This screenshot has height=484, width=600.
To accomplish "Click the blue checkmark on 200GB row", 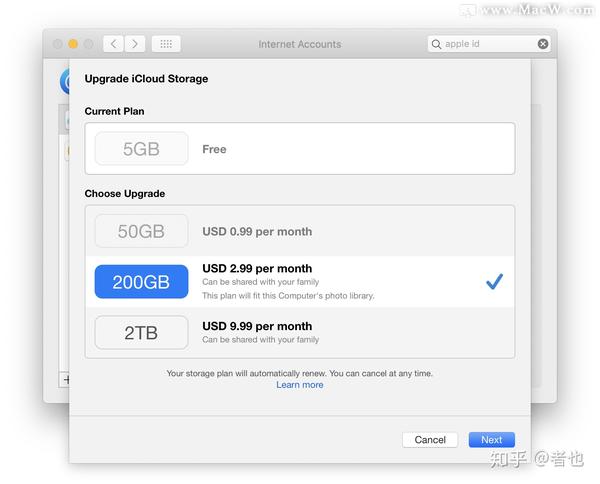I will point(494,282).
